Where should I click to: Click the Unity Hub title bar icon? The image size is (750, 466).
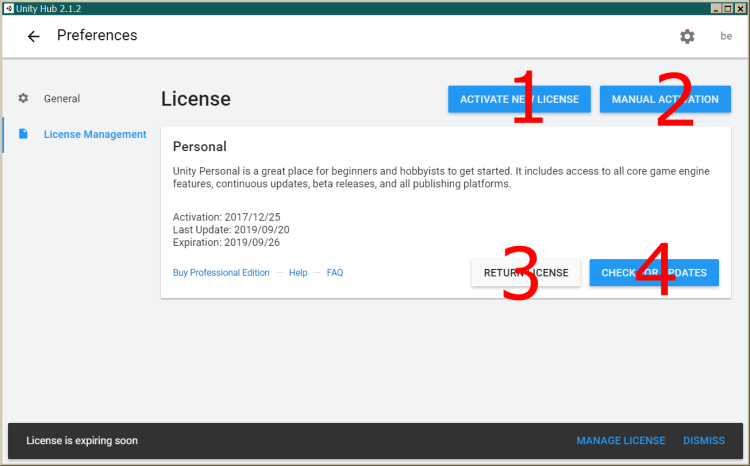(9, 8)
